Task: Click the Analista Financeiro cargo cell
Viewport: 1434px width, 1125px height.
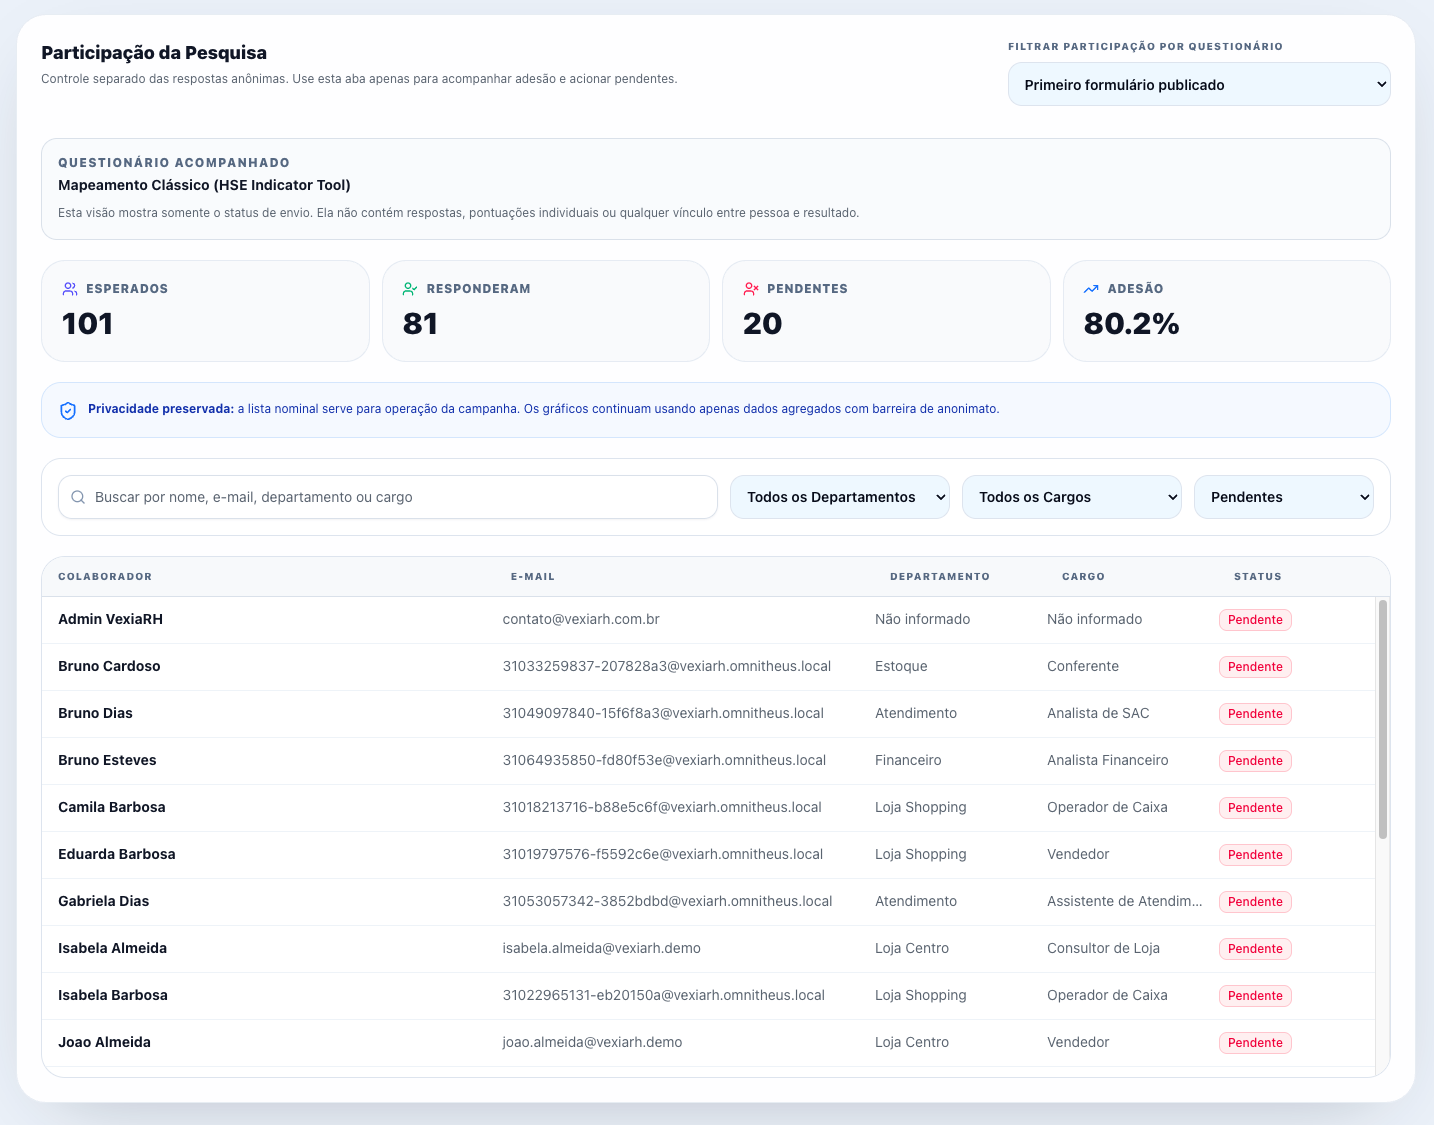Action: pyautogui.click(x=1108, y=760)
